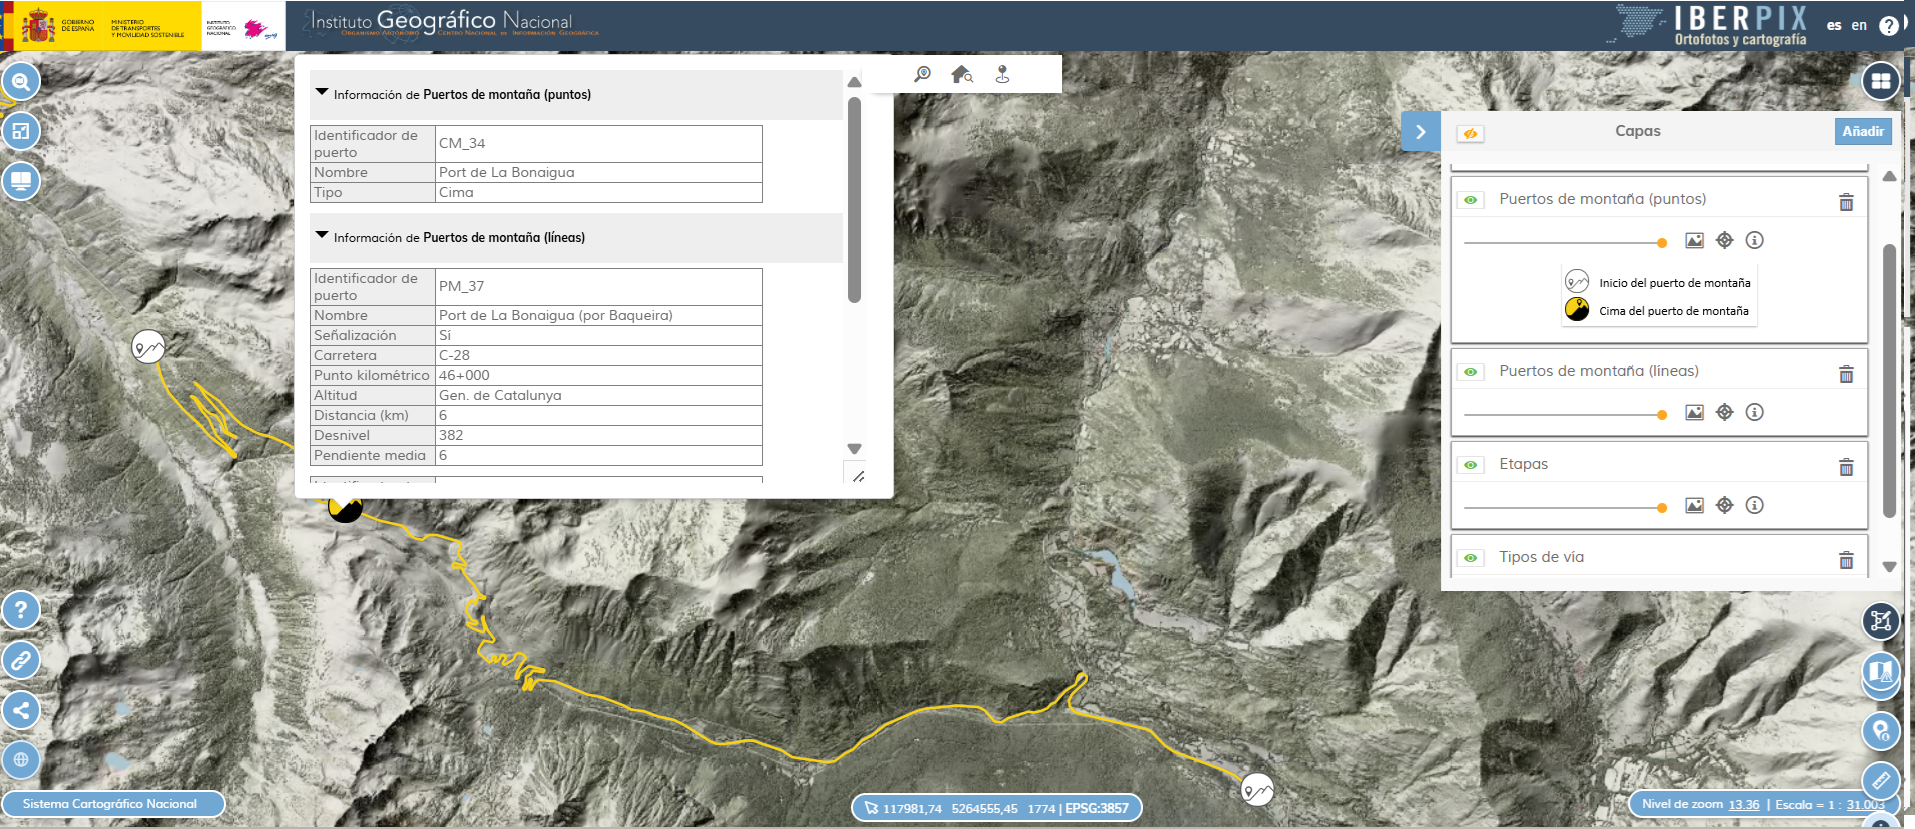
Task: Show info for the Etapas layer
Action: [1754, 505]
